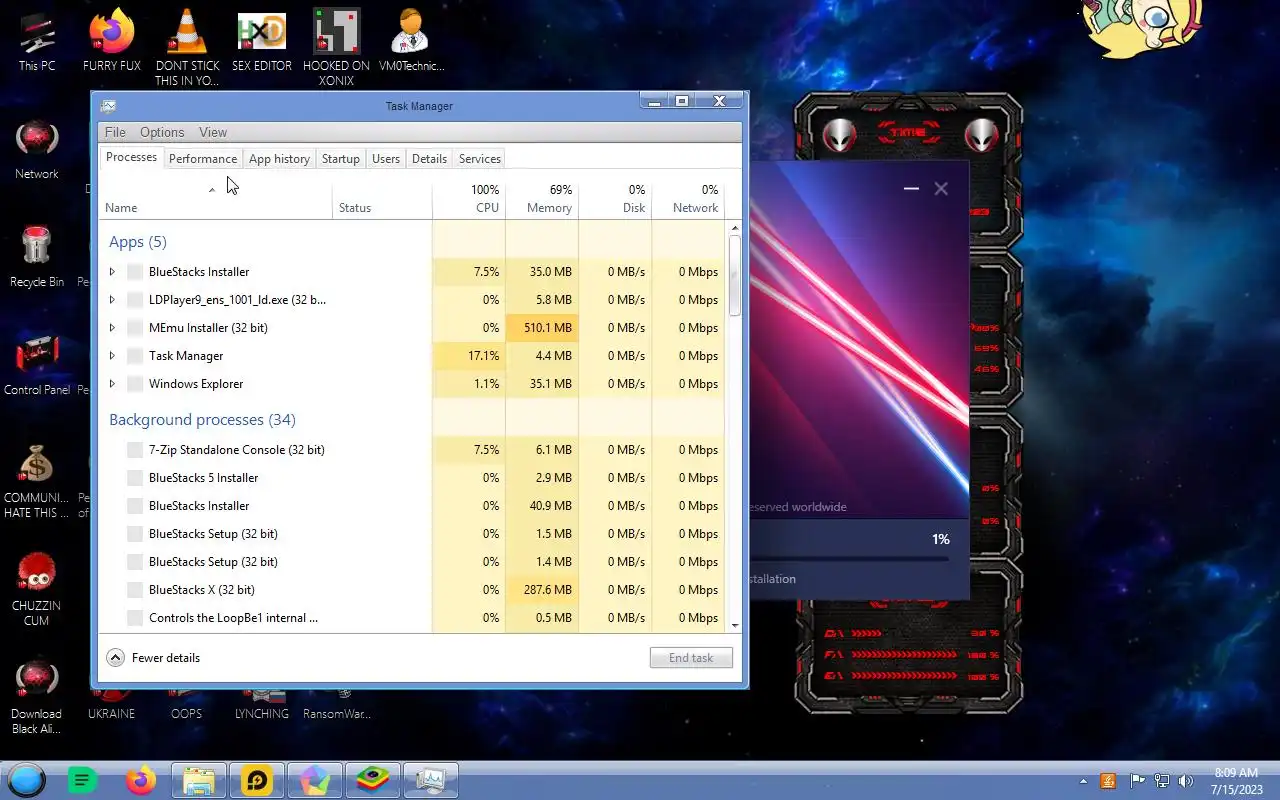The height and width of the screenshot is (800, 1280).
Task: Click the Background processes (34) heading
Action: 202,420
